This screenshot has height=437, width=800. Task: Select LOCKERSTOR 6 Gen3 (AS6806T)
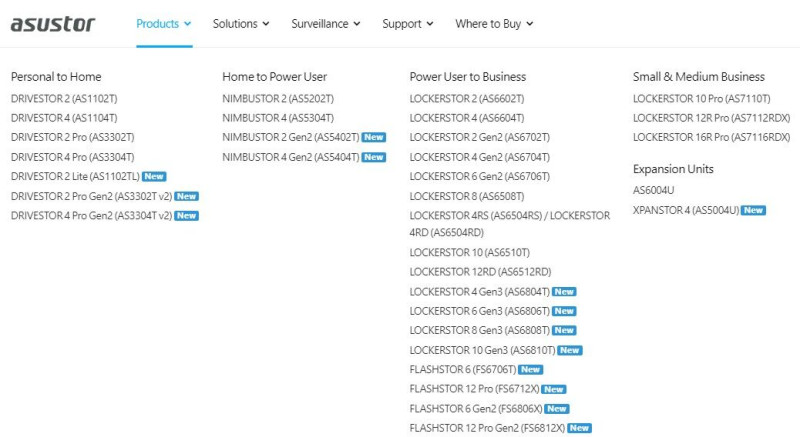(x=480, y=311)
